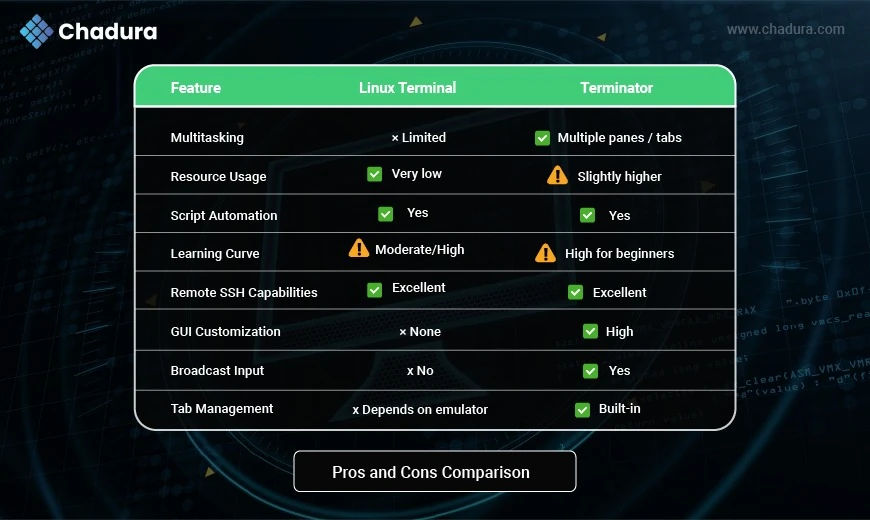
Task: Click the warning icon beside Slightly higher
Action: 557,175
